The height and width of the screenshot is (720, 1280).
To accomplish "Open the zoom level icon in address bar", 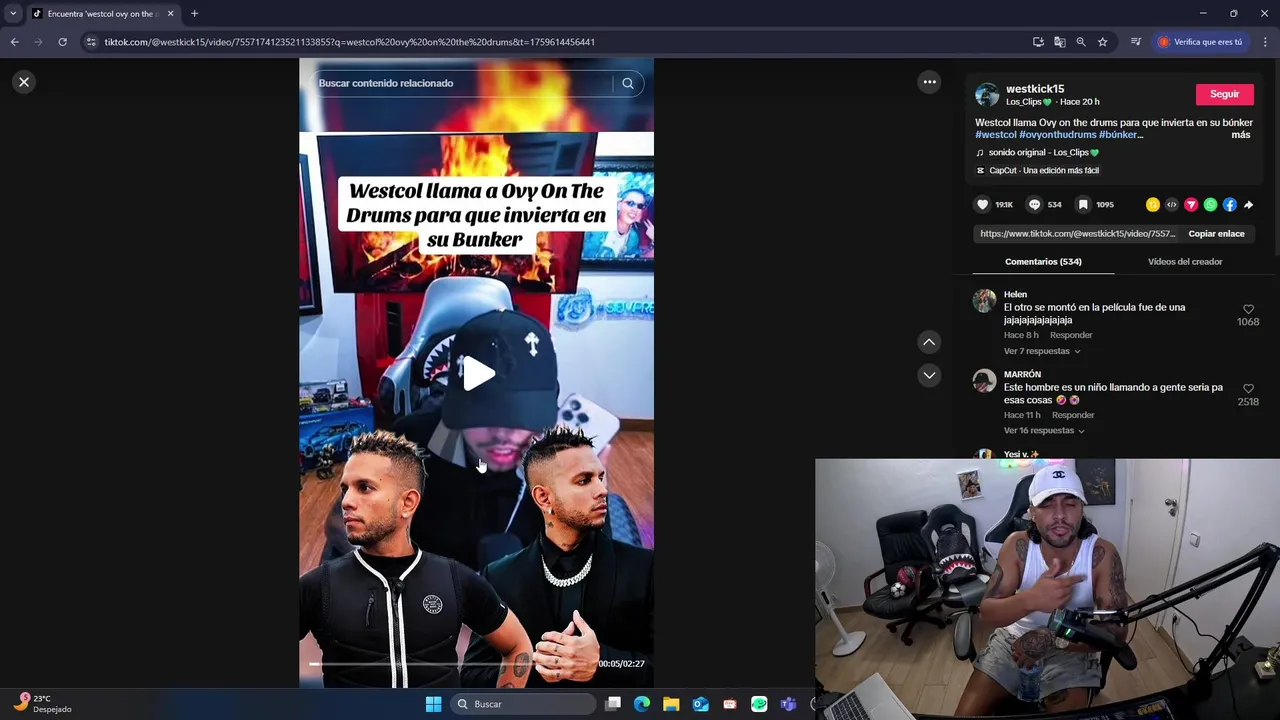I will point(1081,42).
